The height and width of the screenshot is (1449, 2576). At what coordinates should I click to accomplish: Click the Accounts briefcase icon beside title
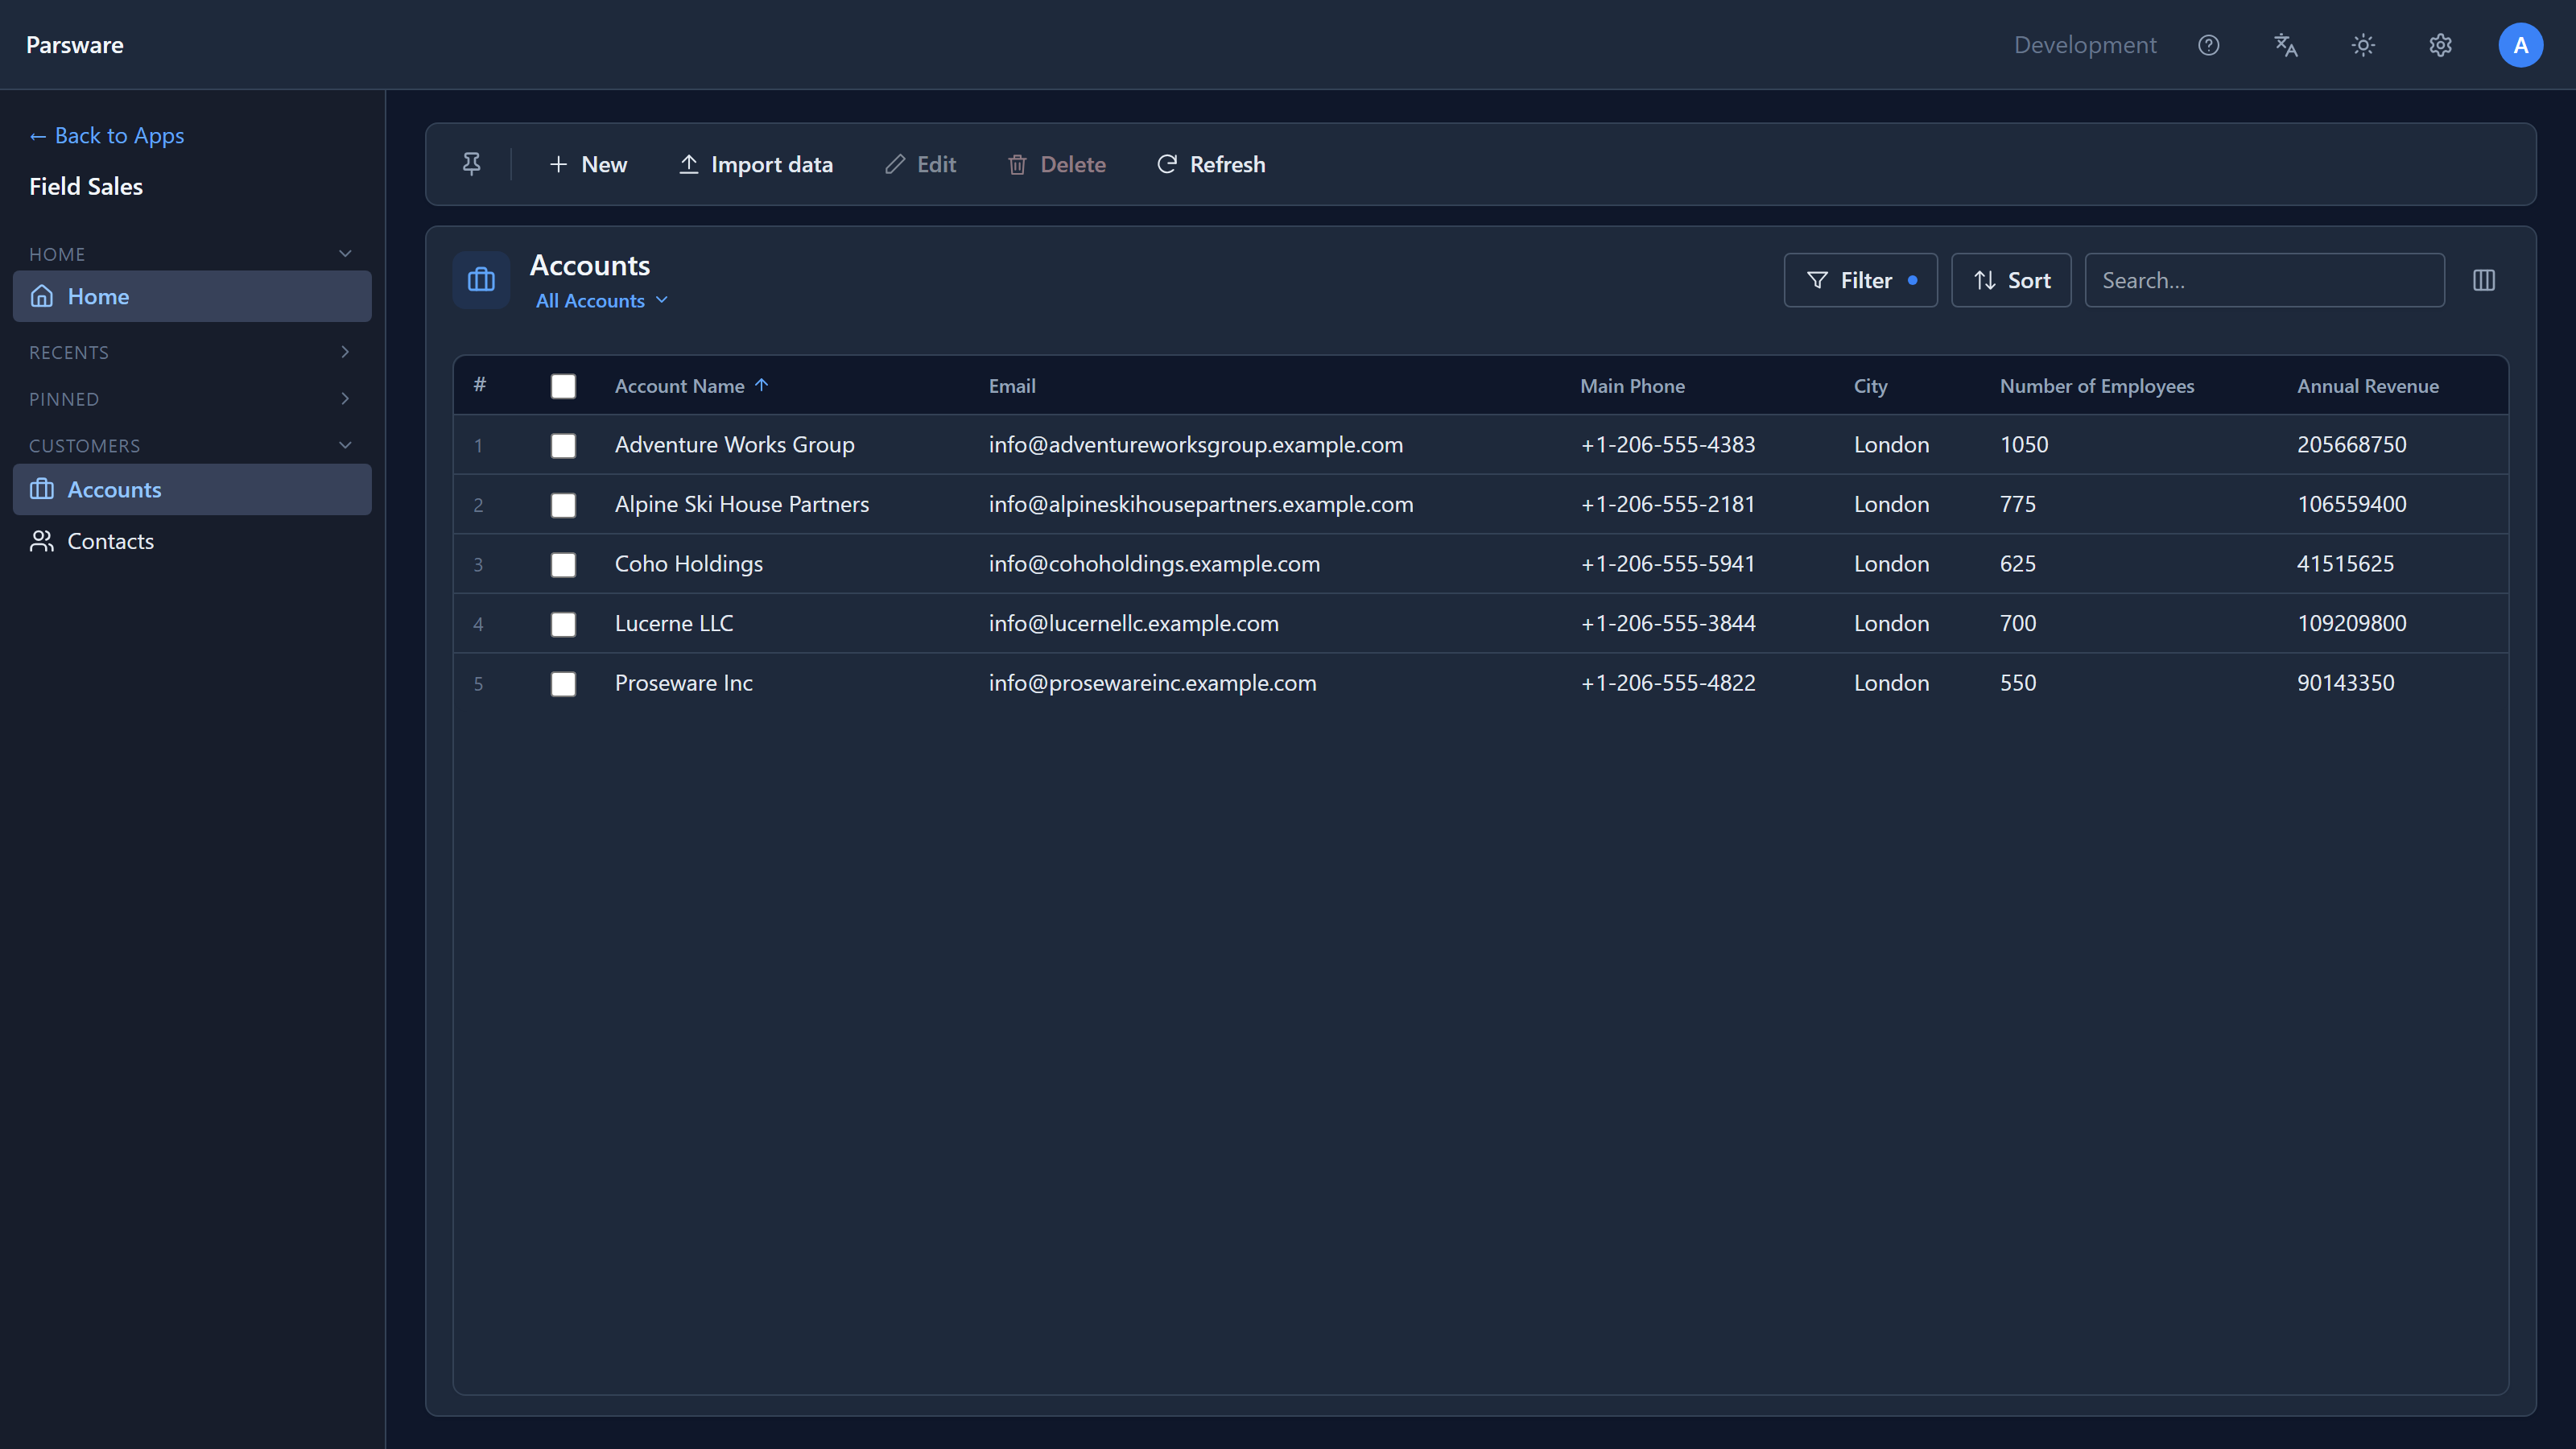point(481,280)
